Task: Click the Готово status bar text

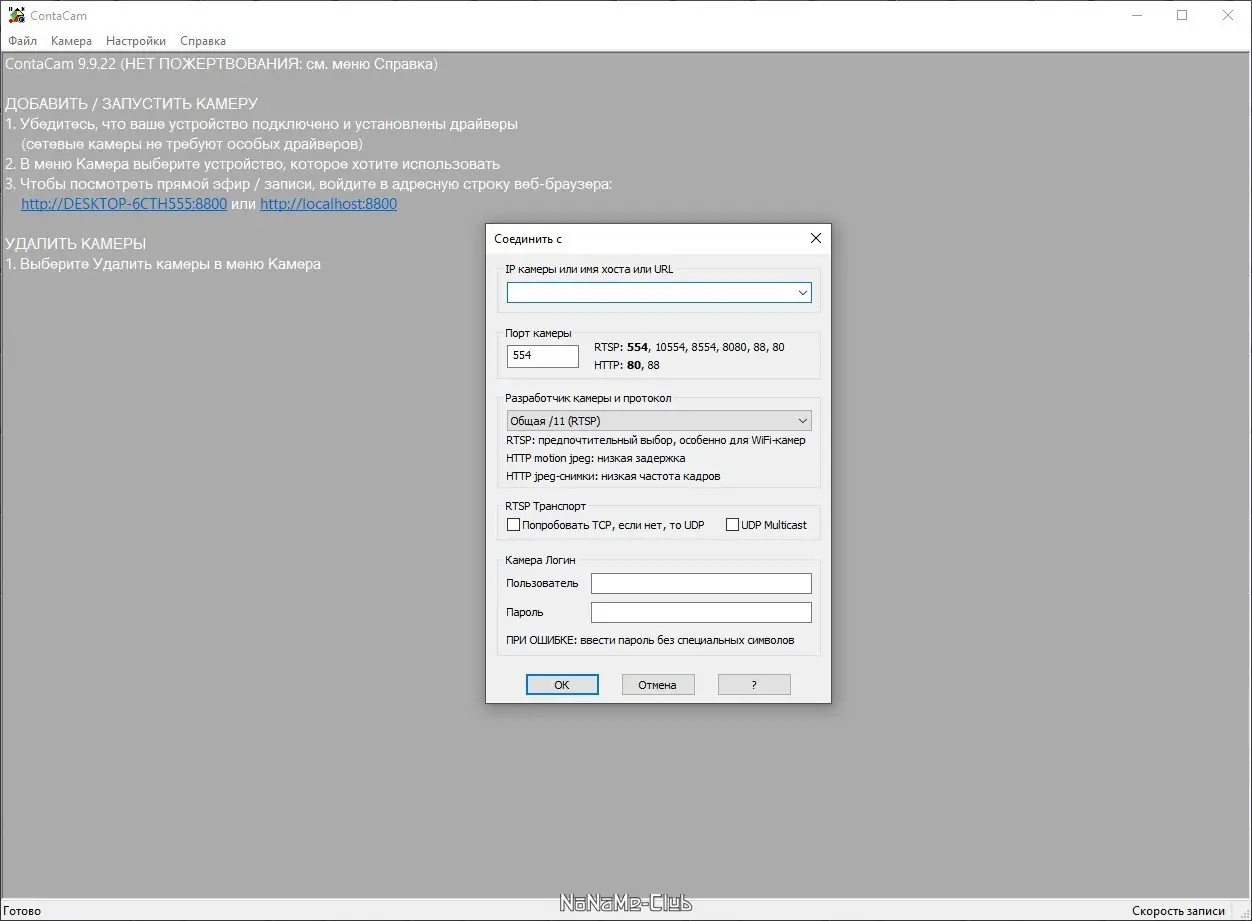Action: (x=23, y=911)
